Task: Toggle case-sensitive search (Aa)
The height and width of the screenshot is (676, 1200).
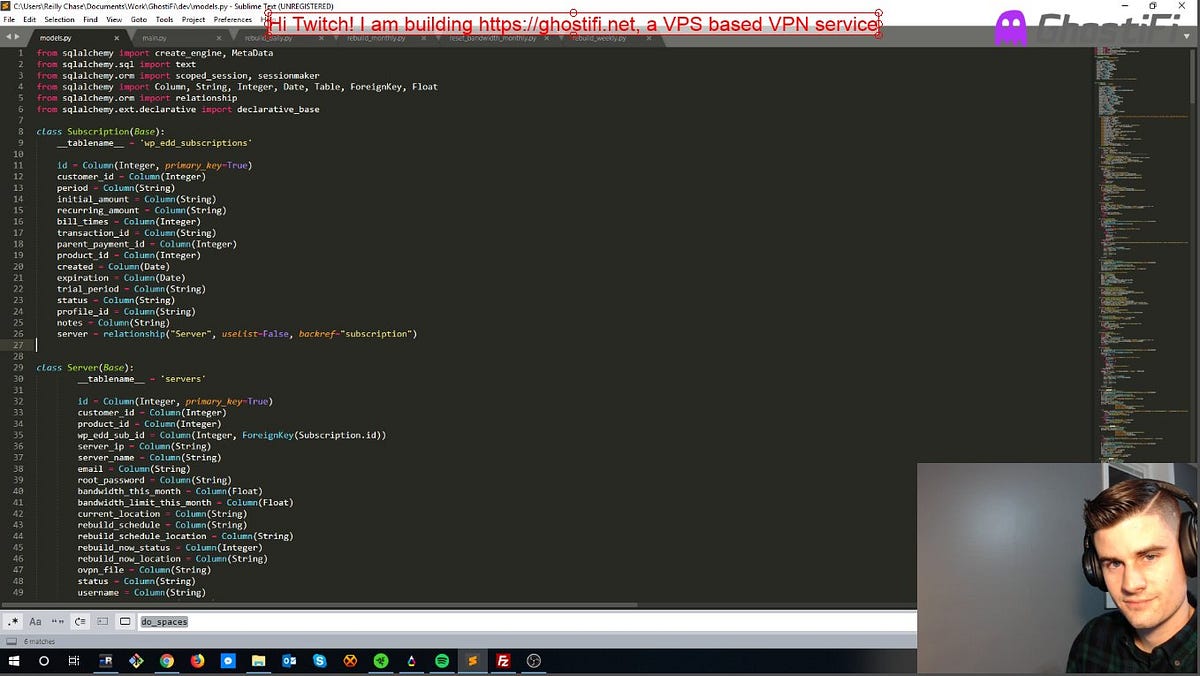Action: tap(35, 621)
